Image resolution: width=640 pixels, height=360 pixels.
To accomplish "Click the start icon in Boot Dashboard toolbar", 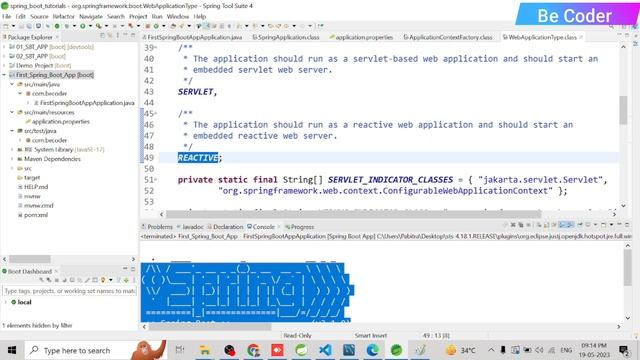I will click(x=41, y=280).
